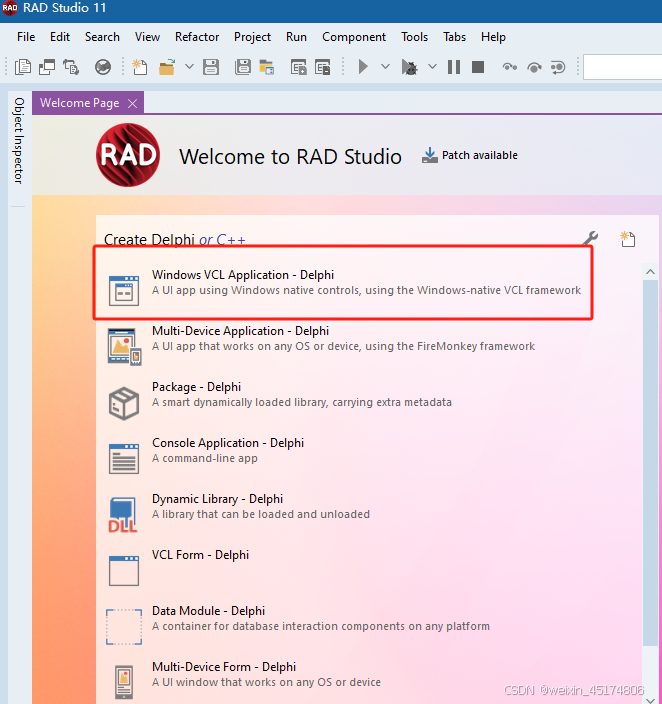Click the DLL Dynamic Library icon
Screen dimensions: 662x704
click(x=123, y=515)
